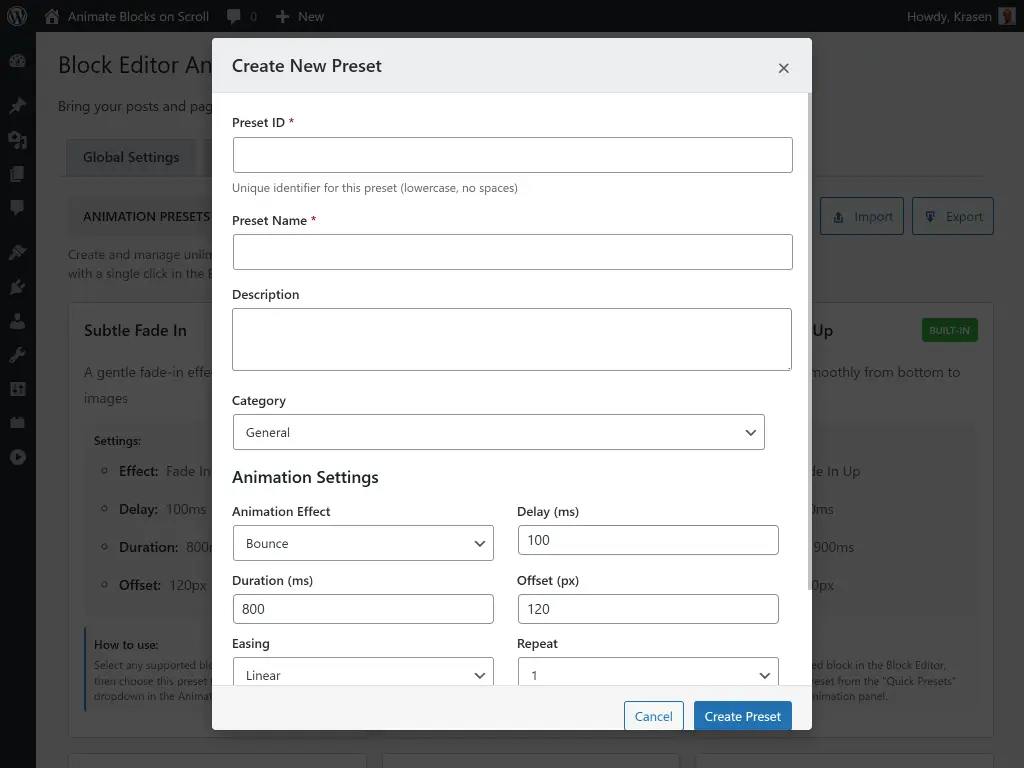
Task: Click the Create Preset button
Action: tap(742, 716)
